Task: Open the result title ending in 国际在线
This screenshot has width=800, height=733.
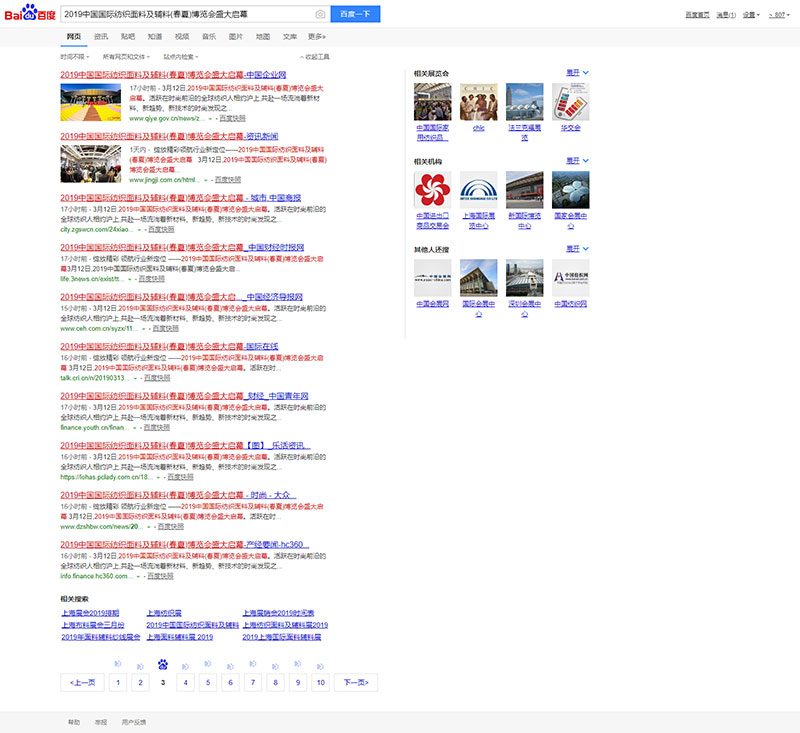Action: click(169, 346)
